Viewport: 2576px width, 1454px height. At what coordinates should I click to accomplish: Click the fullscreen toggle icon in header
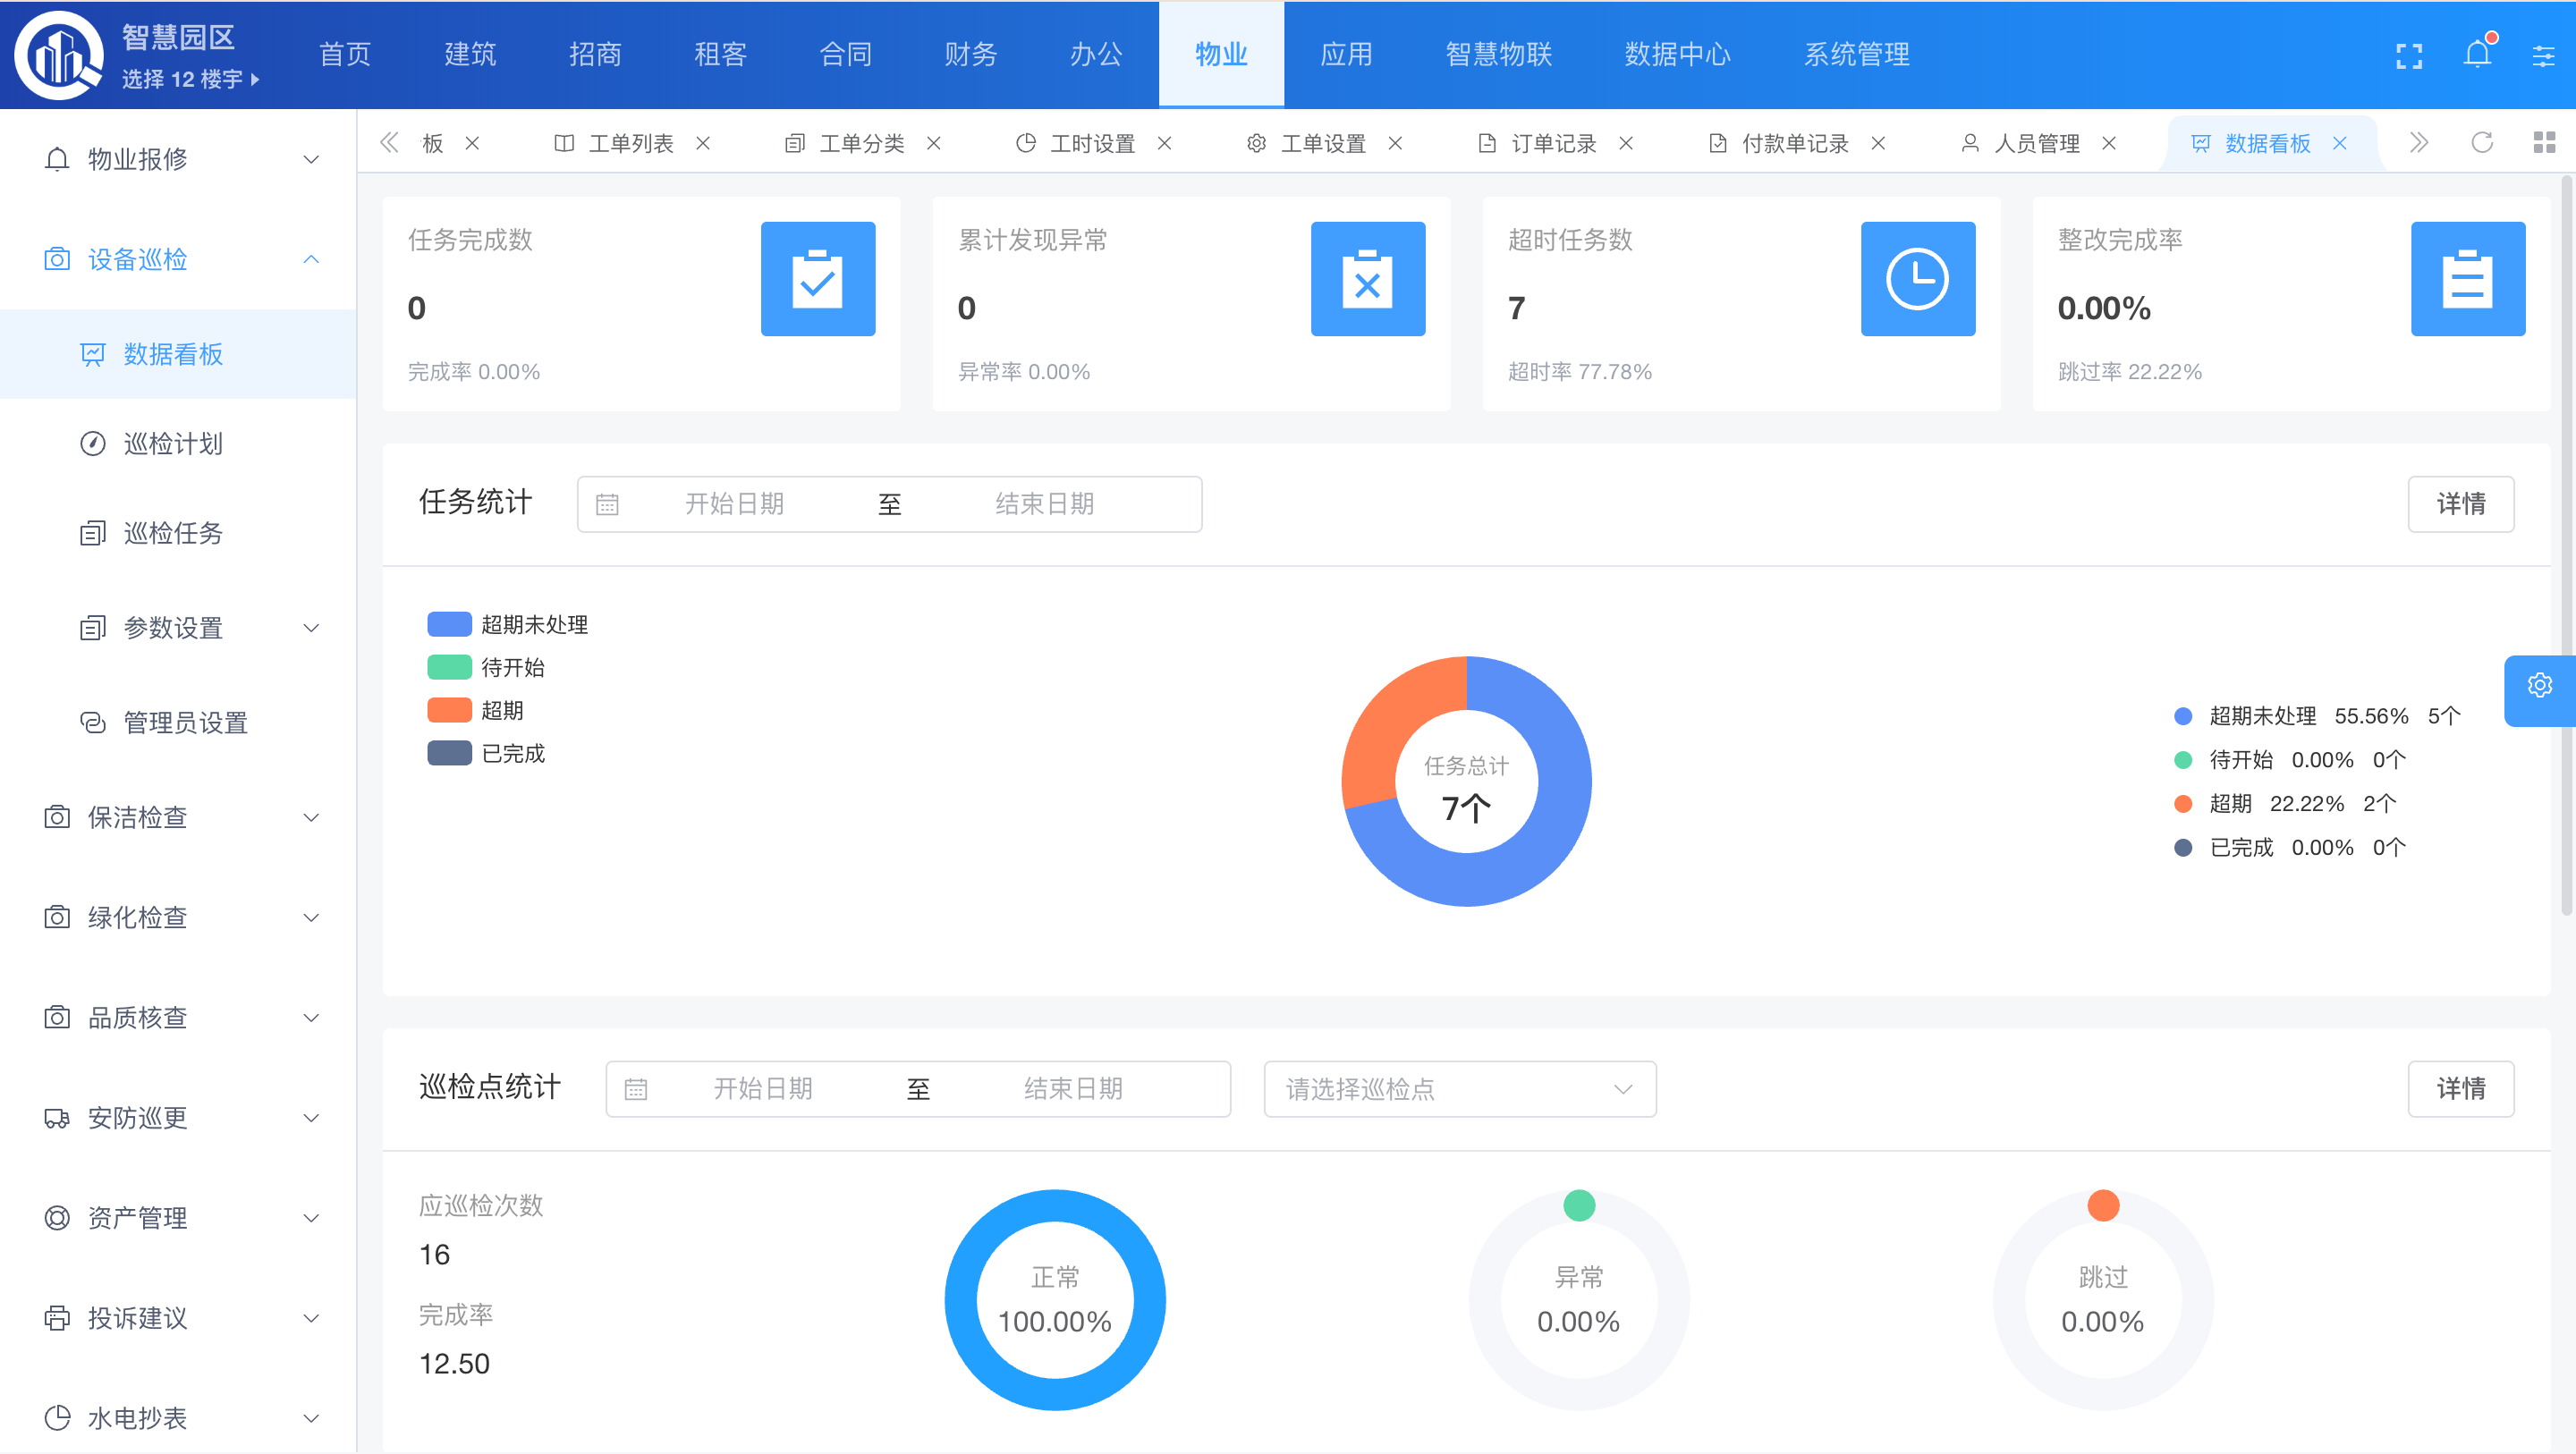click(2409, 55)
